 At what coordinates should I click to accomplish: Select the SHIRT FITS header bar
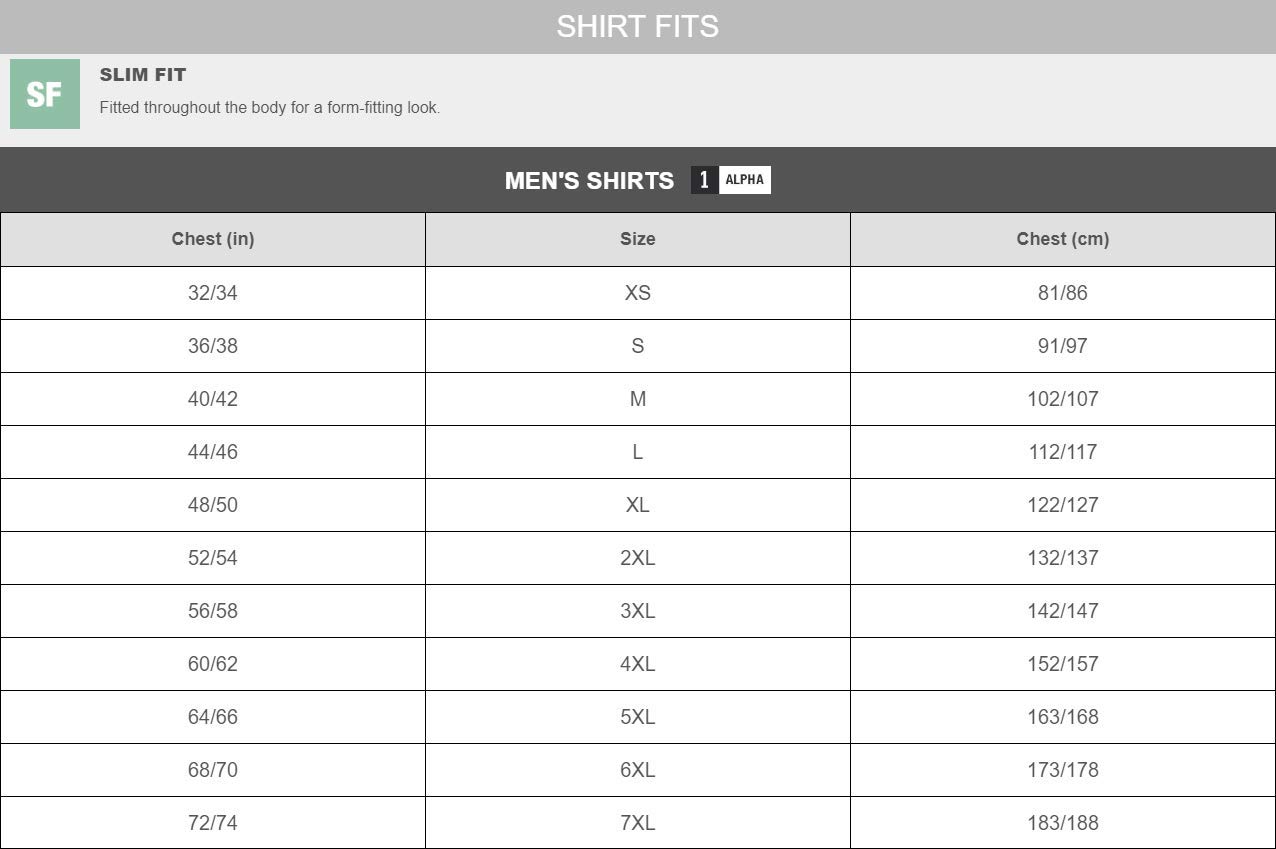click(638, 26)
